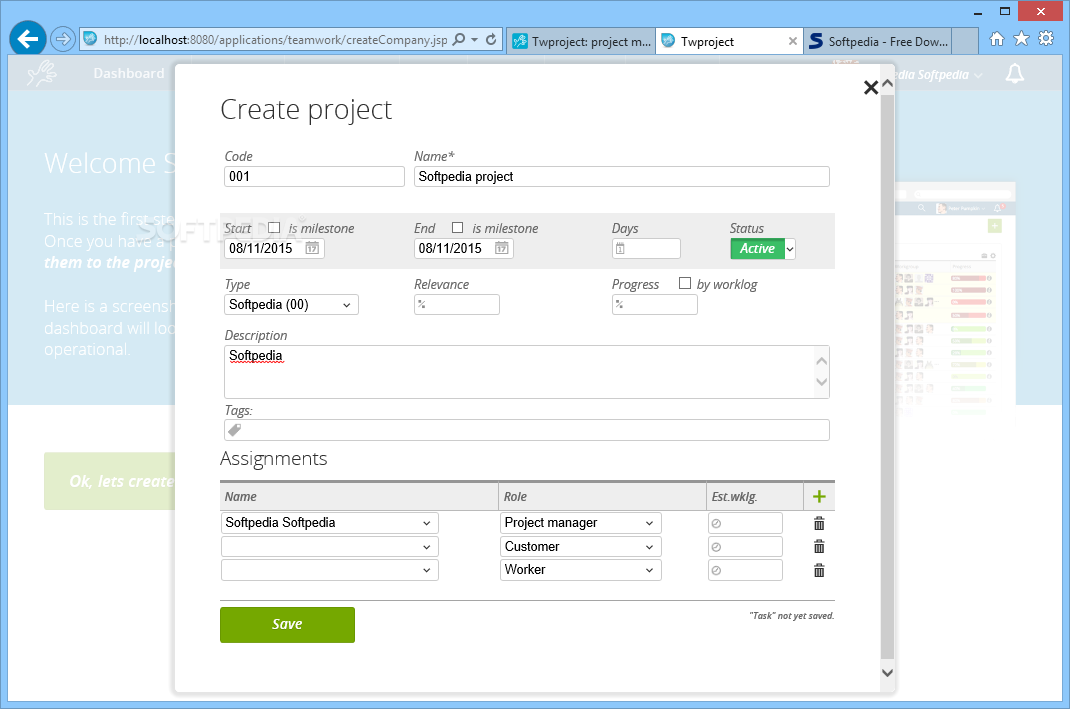This screenshot has width=1070, height=709.
Task: Click the browser forward arrow button
Action: point(63,39)
